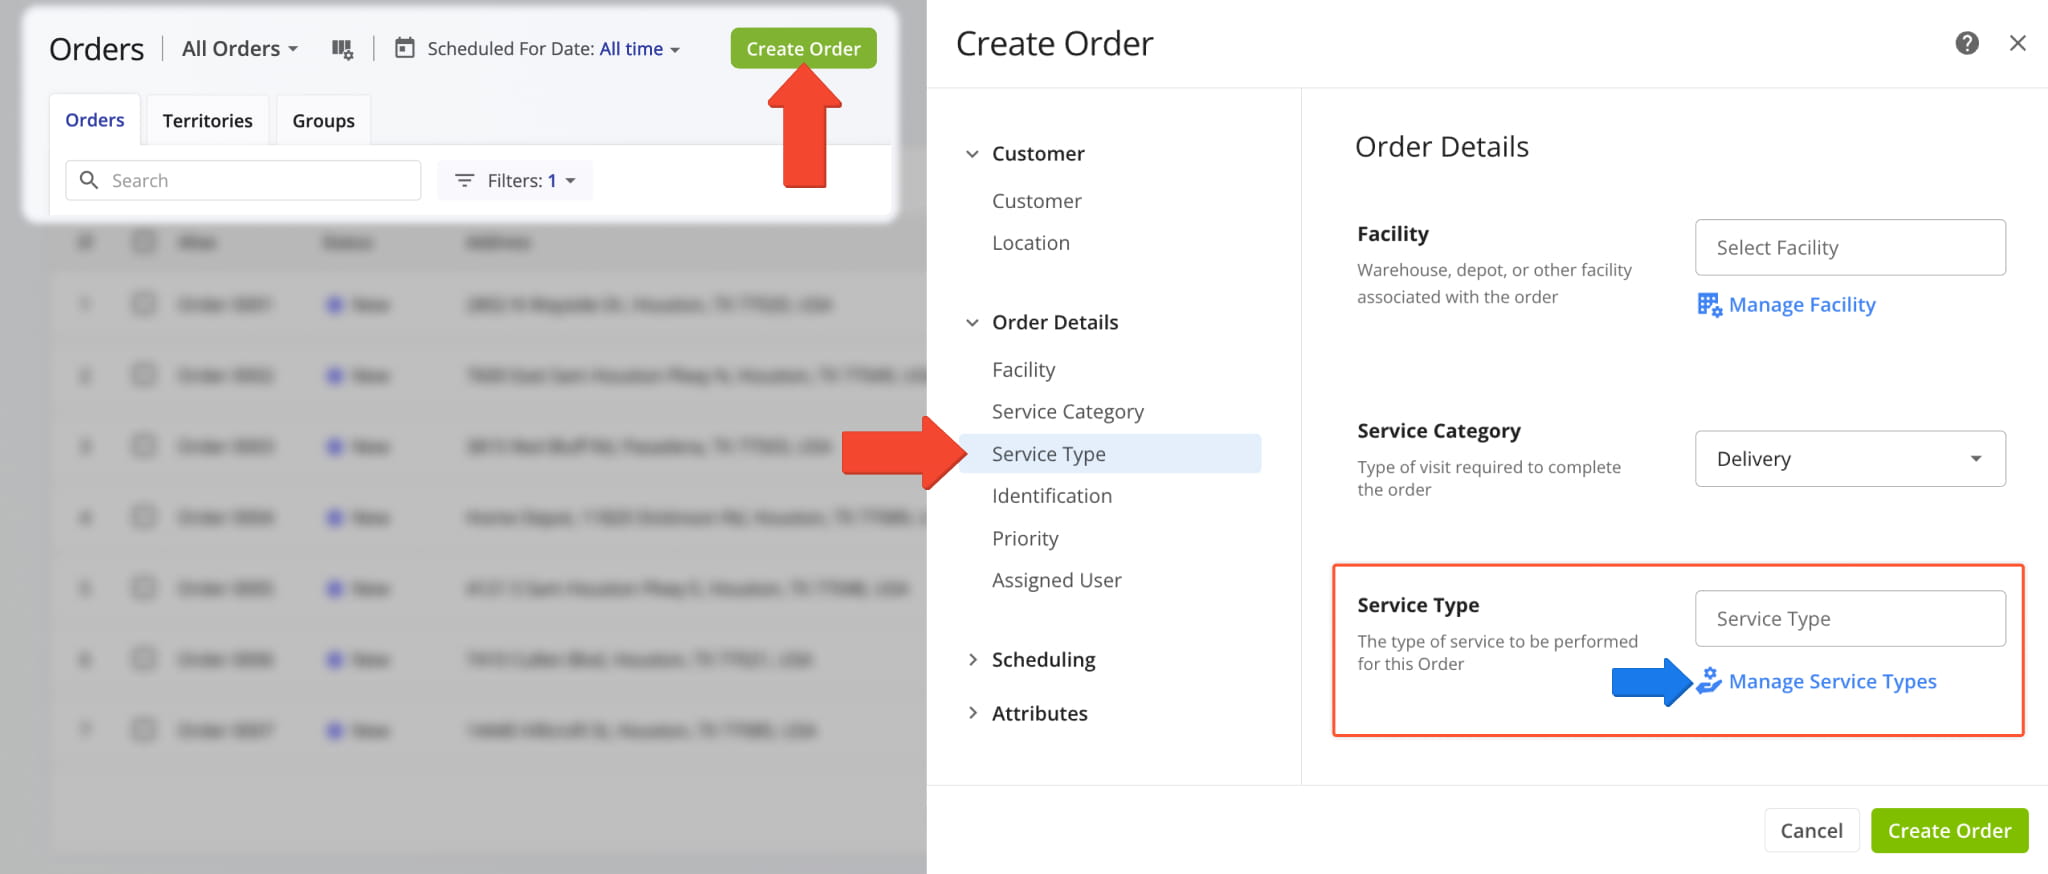
Task: Toggle the checkbox of the seventh order row
Action: pyautogui.click(x=144, y=730)
